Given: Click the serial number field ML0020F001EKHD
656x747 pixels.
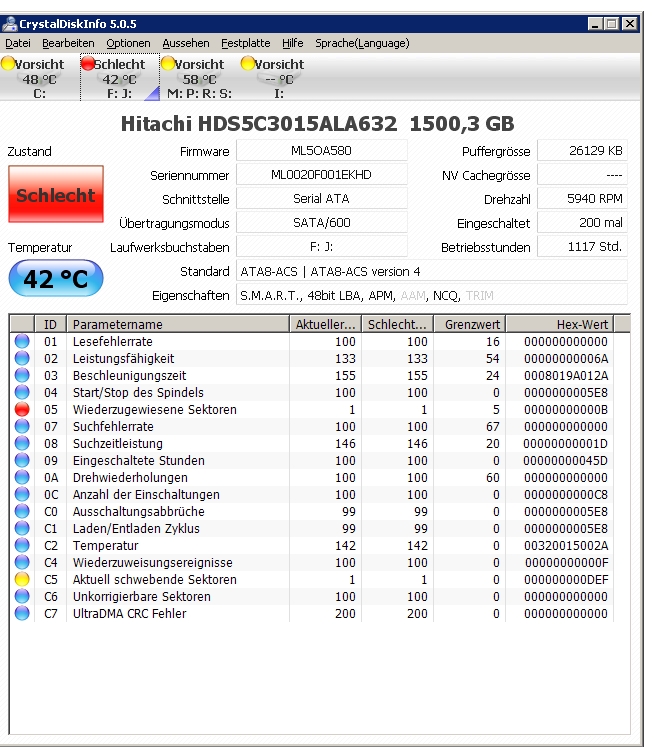Looking at the screenshot, I should click(x=322, y=174).
